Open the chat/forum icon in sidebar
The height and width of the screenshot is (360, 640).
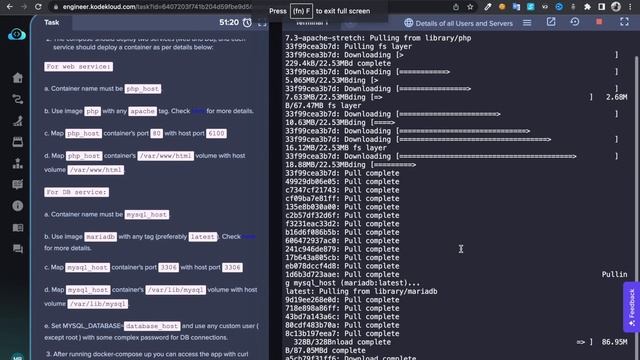18,249
